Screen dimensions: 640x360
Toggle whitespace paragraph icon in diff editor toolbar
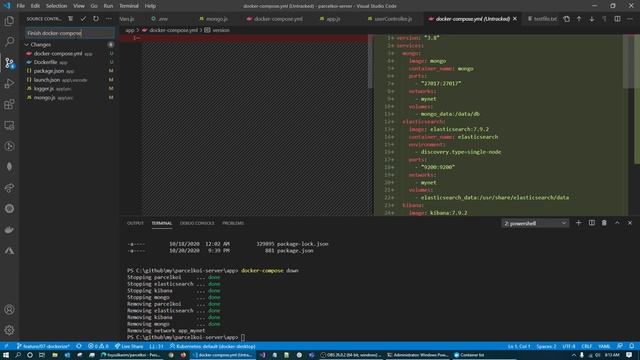coord(604,19)
